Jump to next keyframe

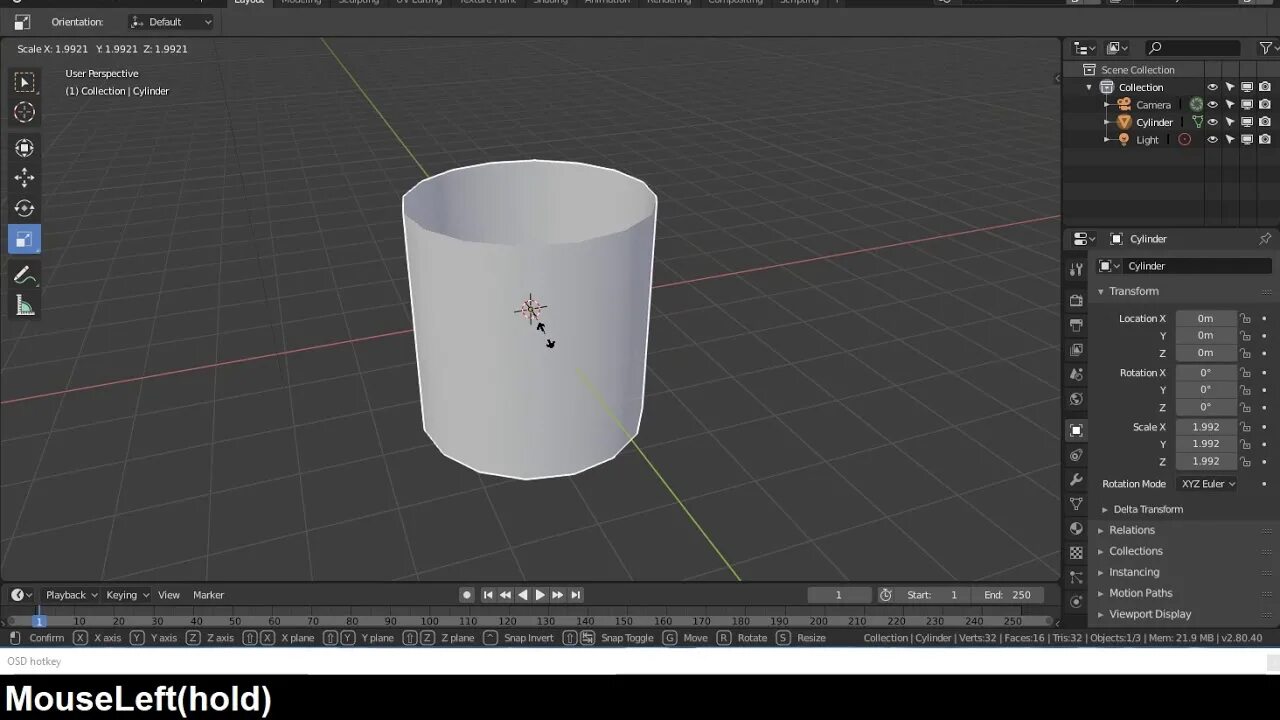[x=557, y=595]
